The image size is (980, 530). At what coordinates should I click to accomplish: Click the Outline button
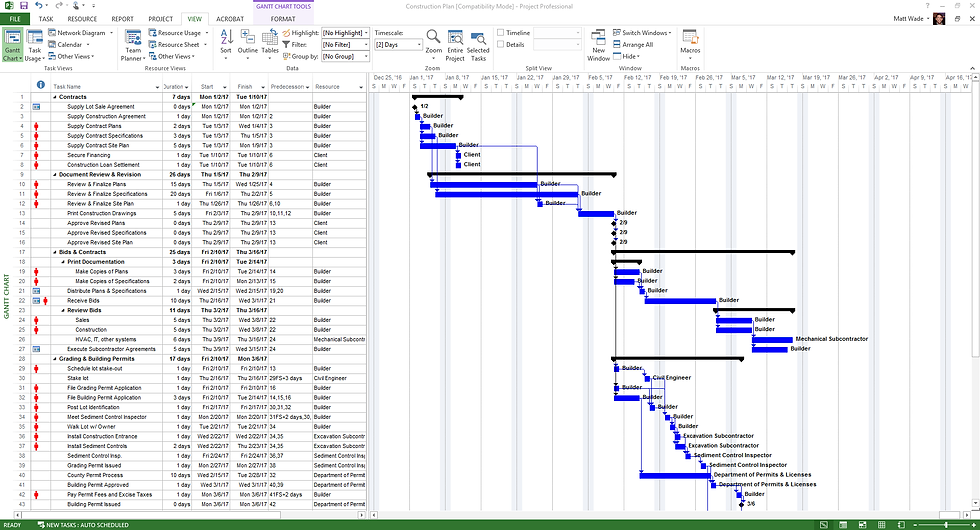pyautogui.click(x=248, y=45)
